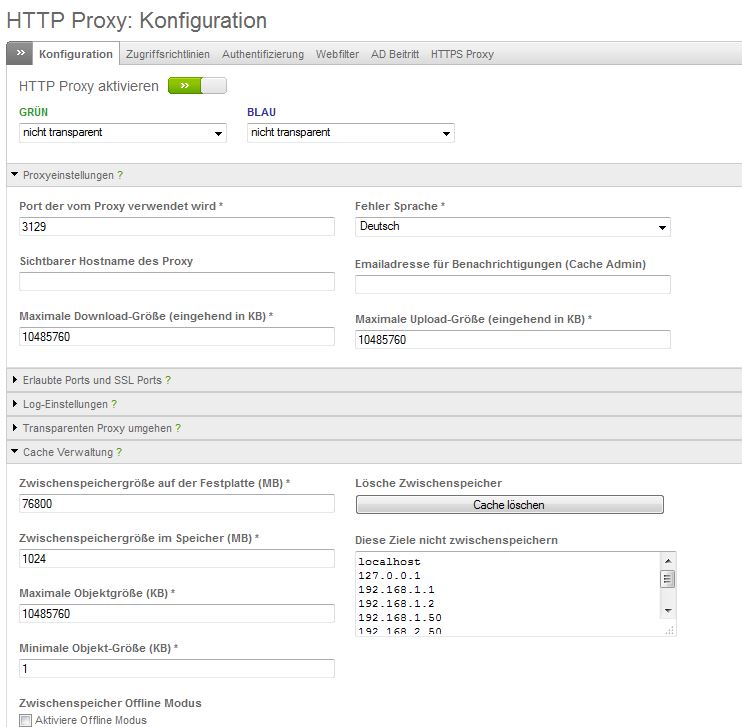Open help icon for Transparenten Proxy umgehen
The image size is (742, 727).
point(178,428)
